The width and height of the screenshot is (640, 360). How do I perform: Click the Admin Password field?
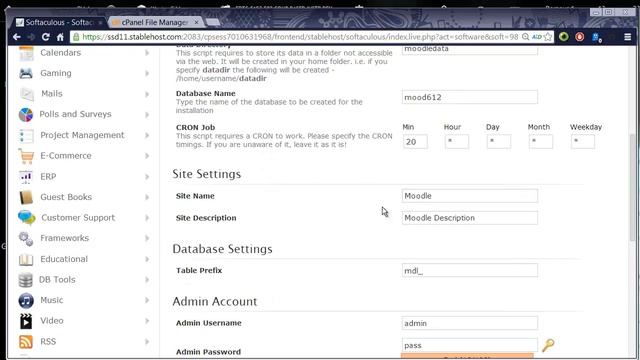click(469, 345)
